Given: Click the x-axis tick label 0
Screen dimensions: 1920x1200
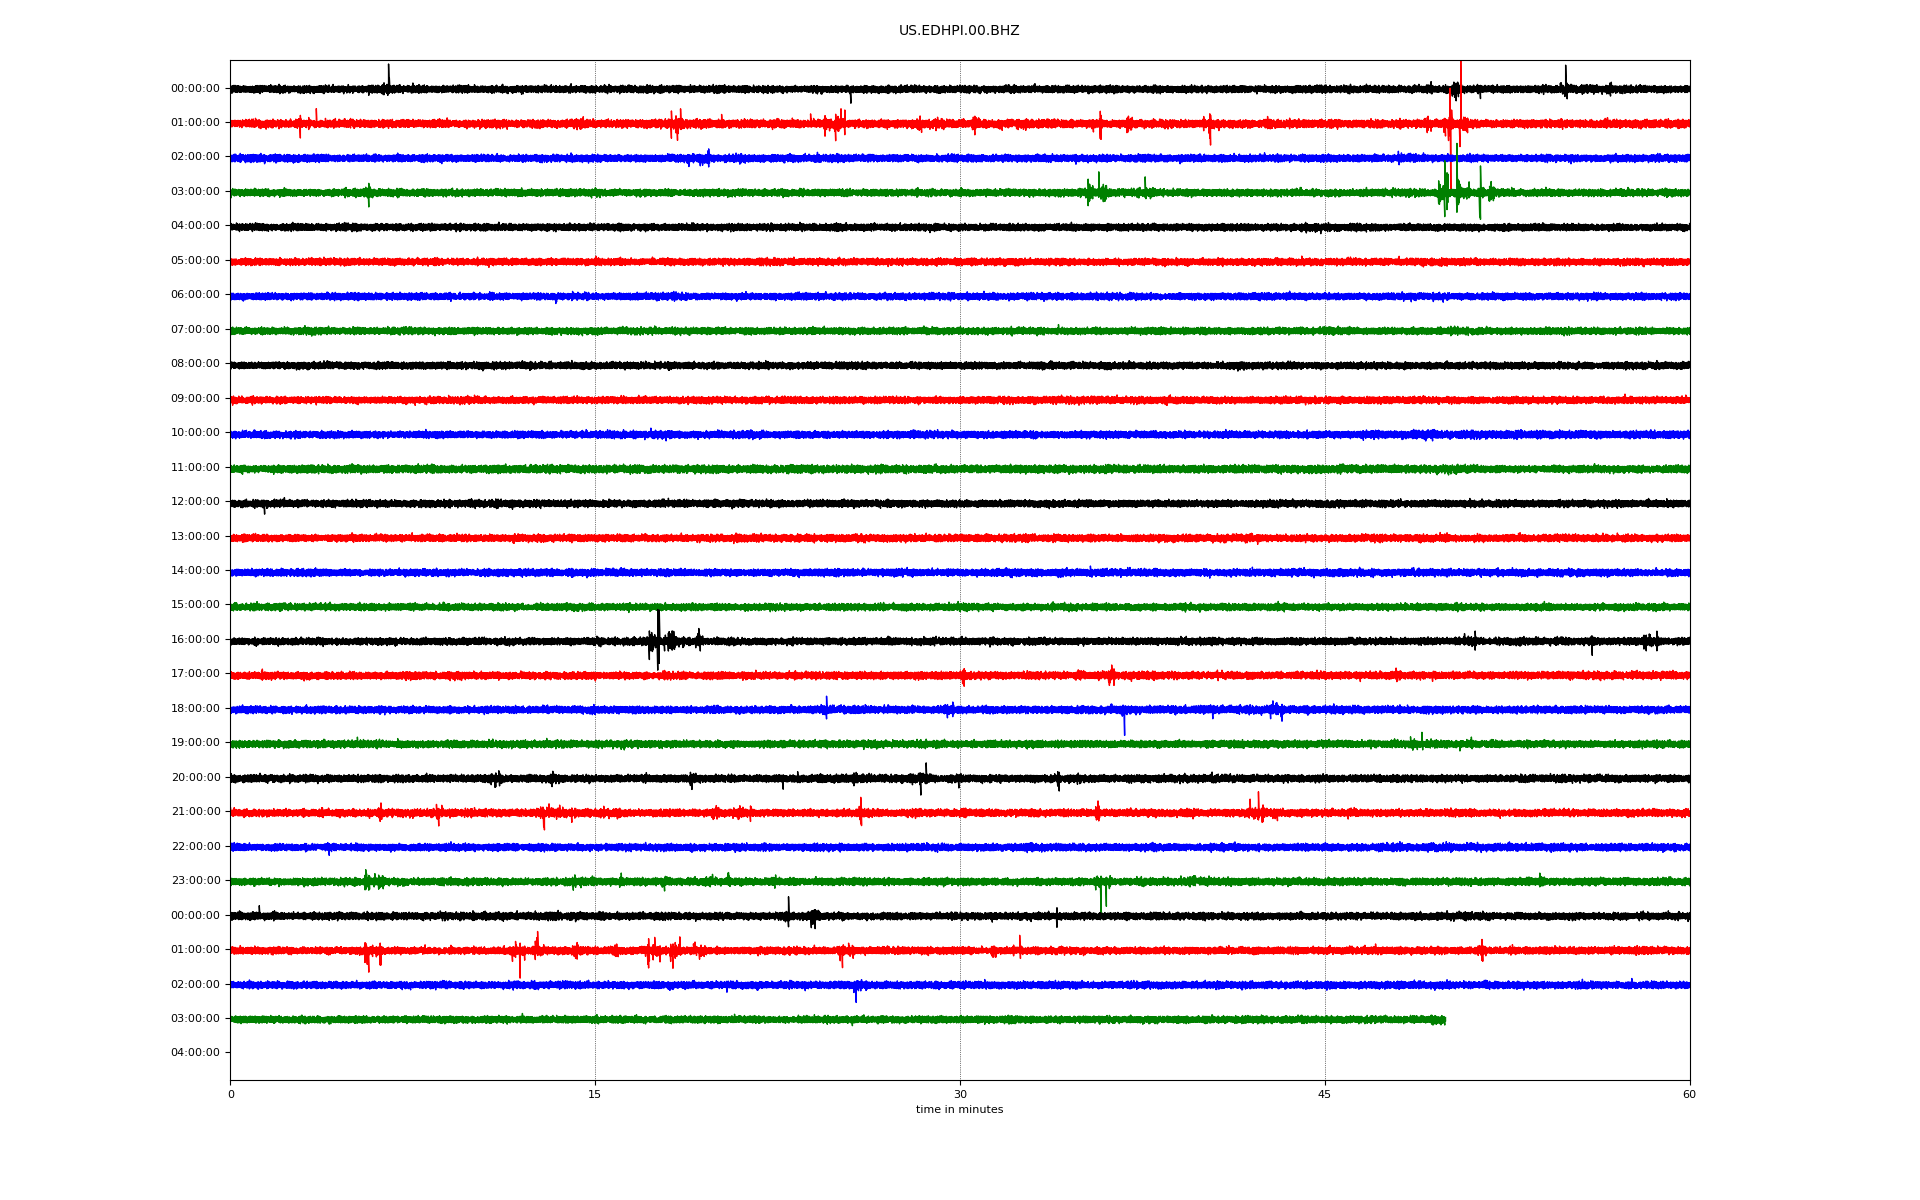Looking at the screenshot, I should 231,1094.
